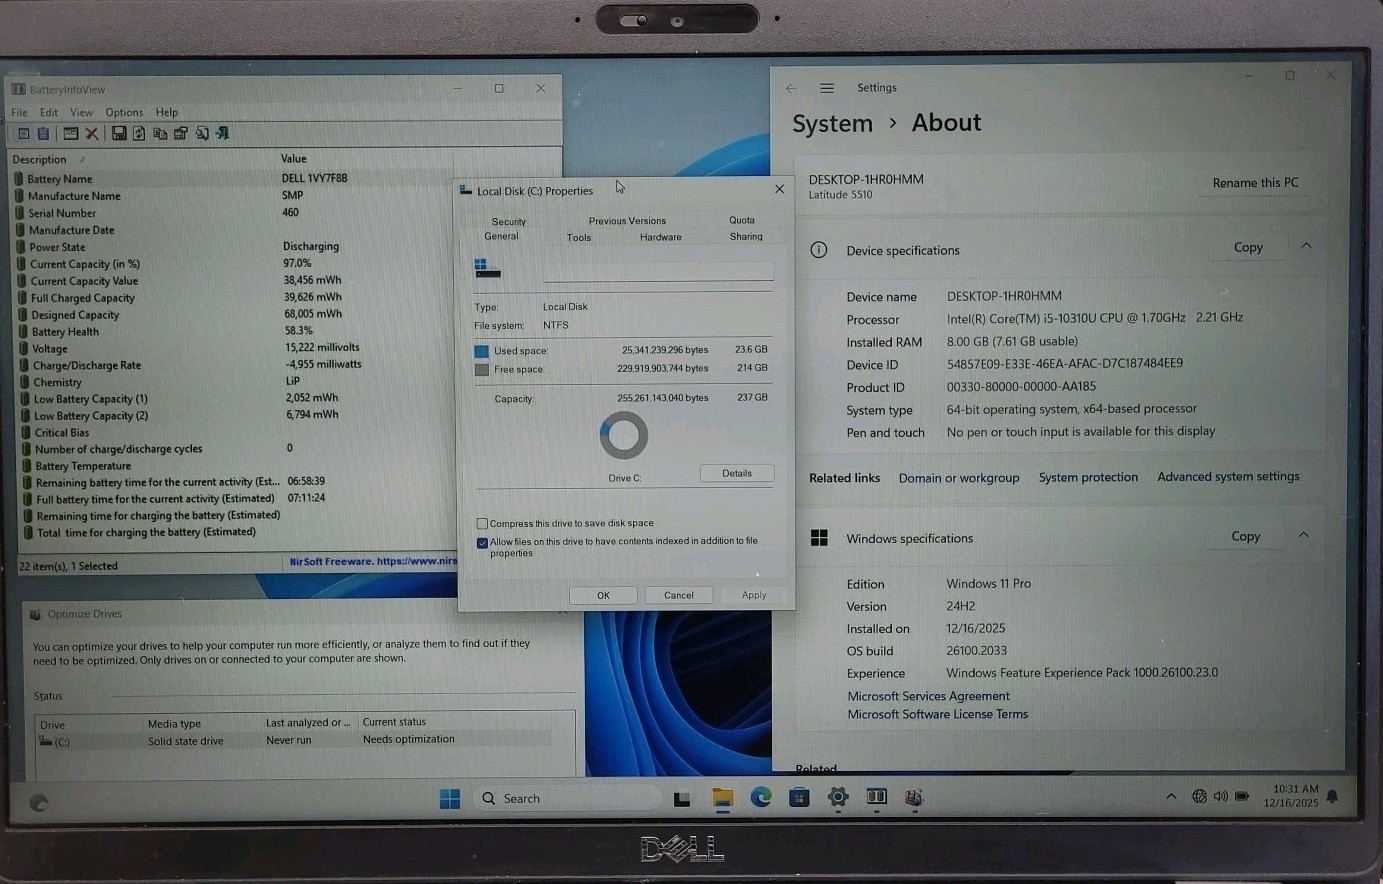
Task: Go back using the Settings back arrow
Action: coord(791,88)
